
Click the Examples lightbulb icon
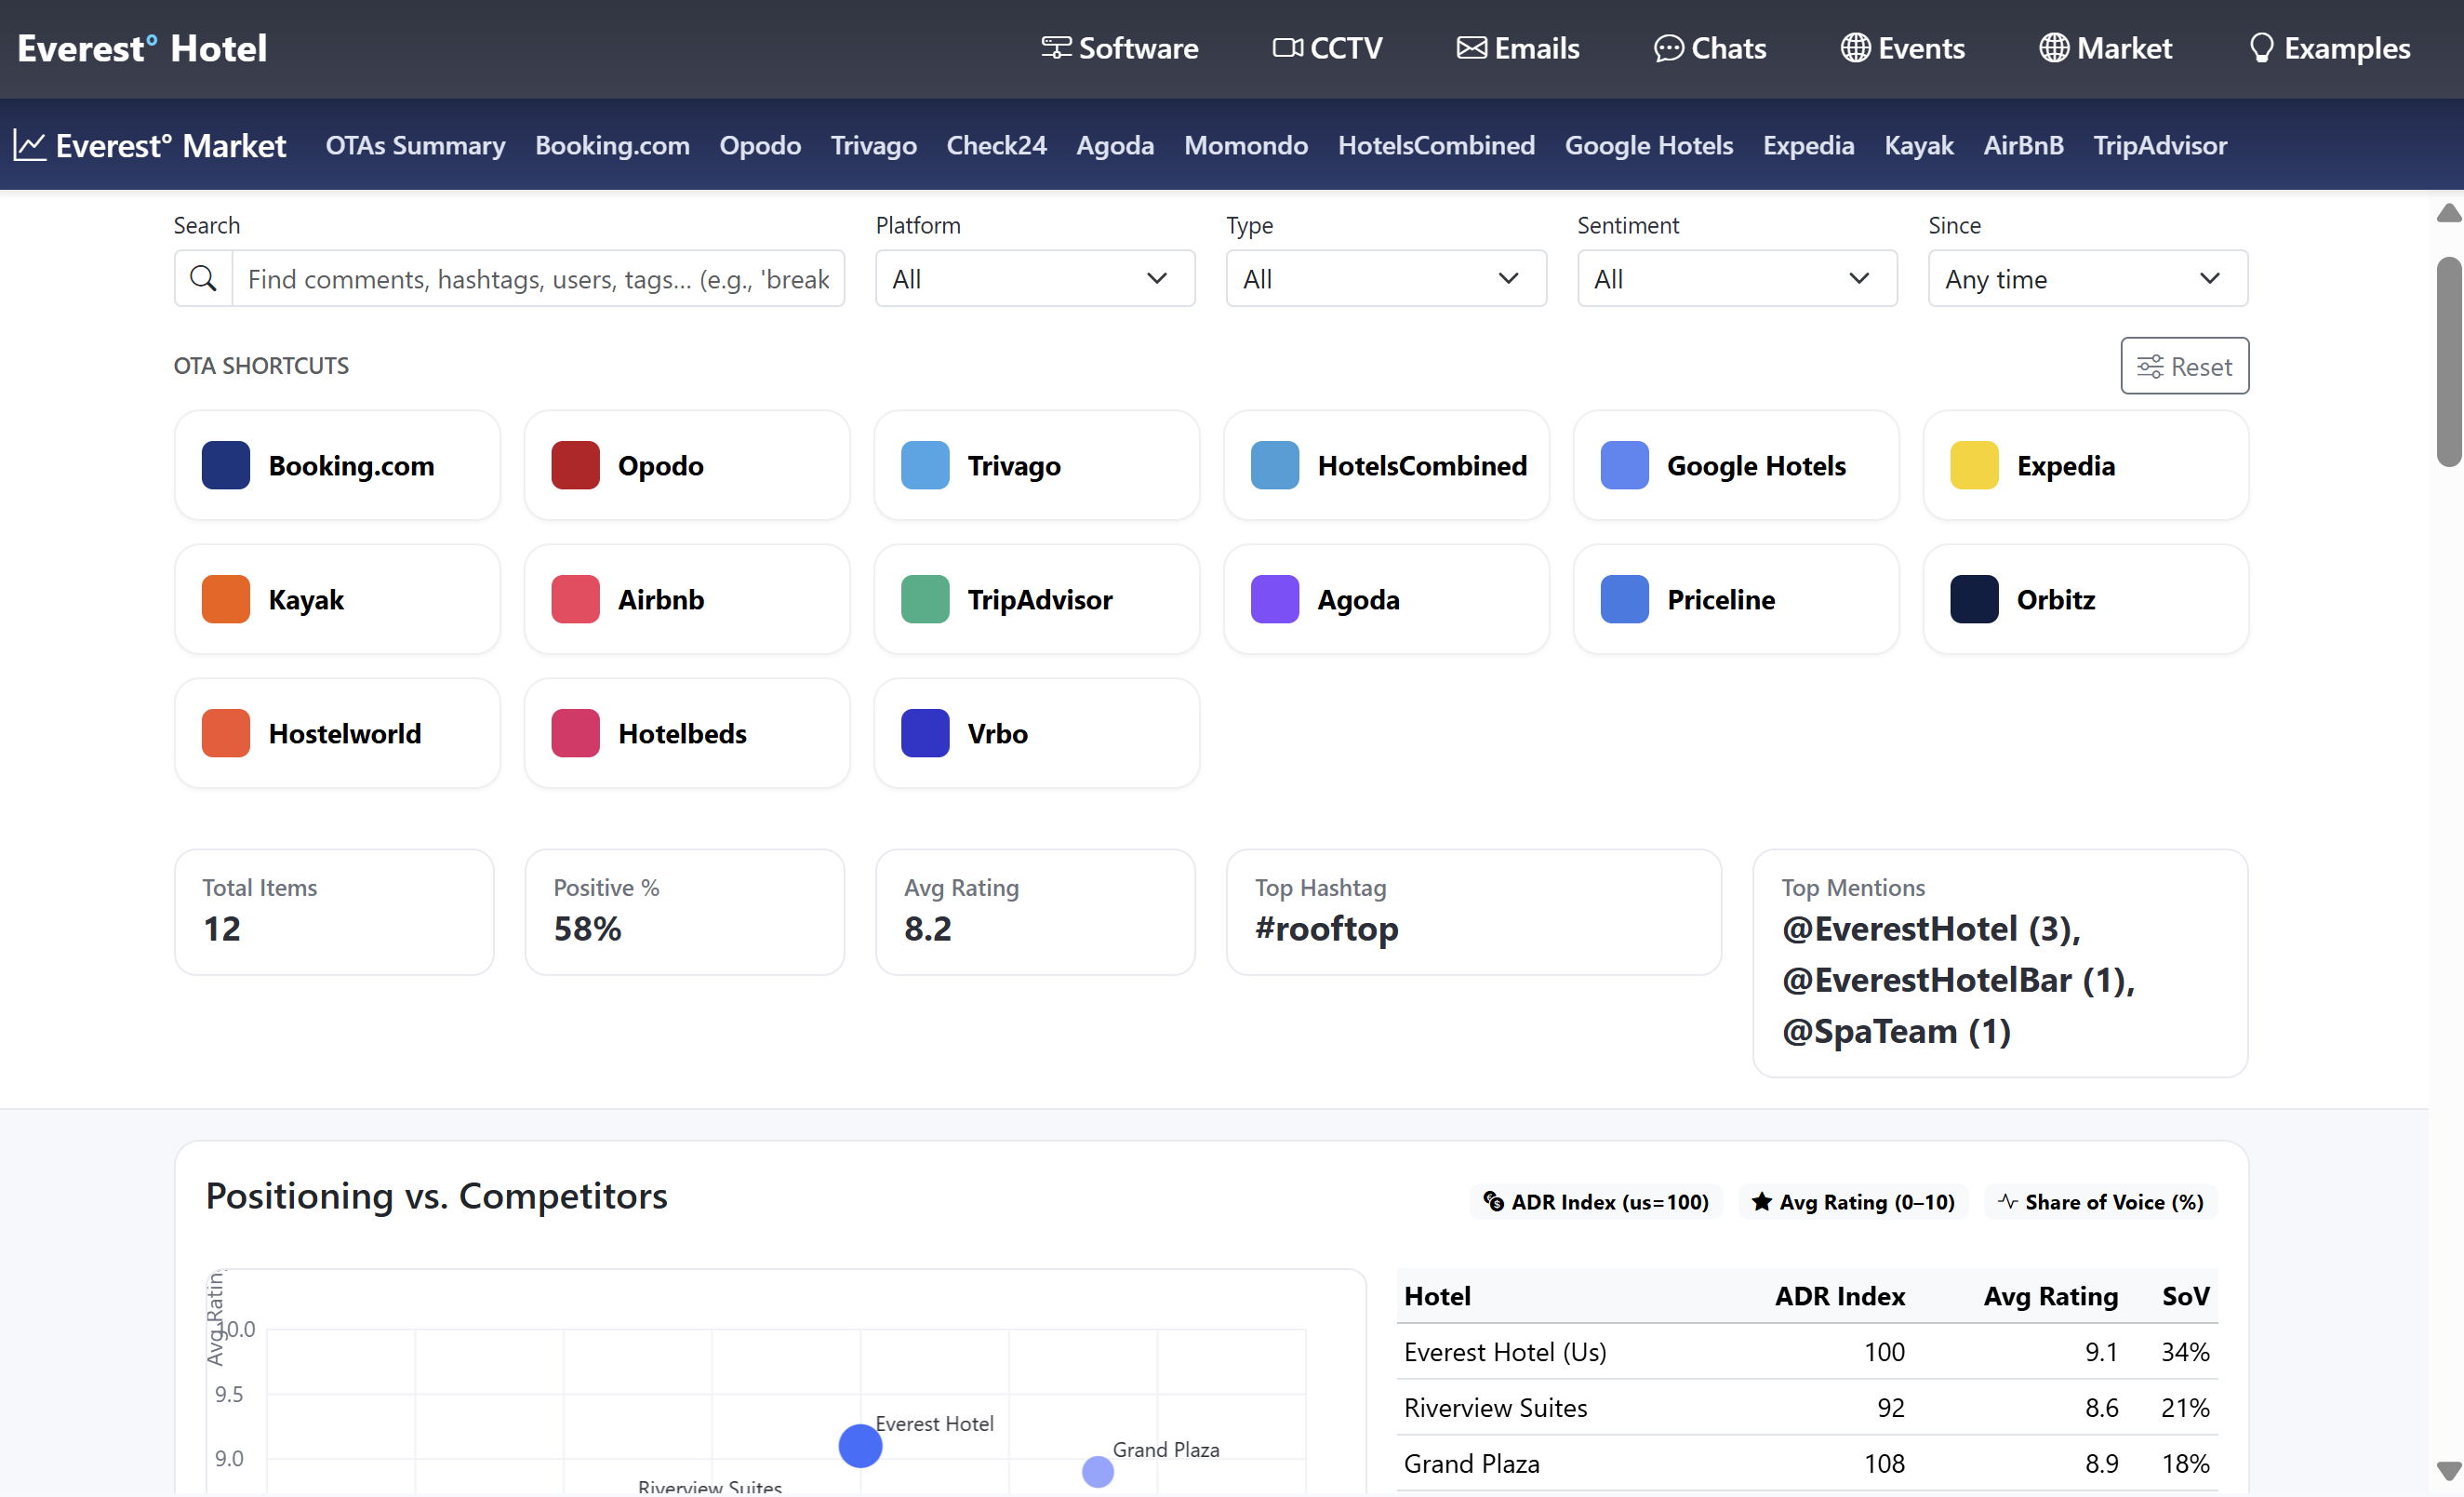coord(2260,48)
